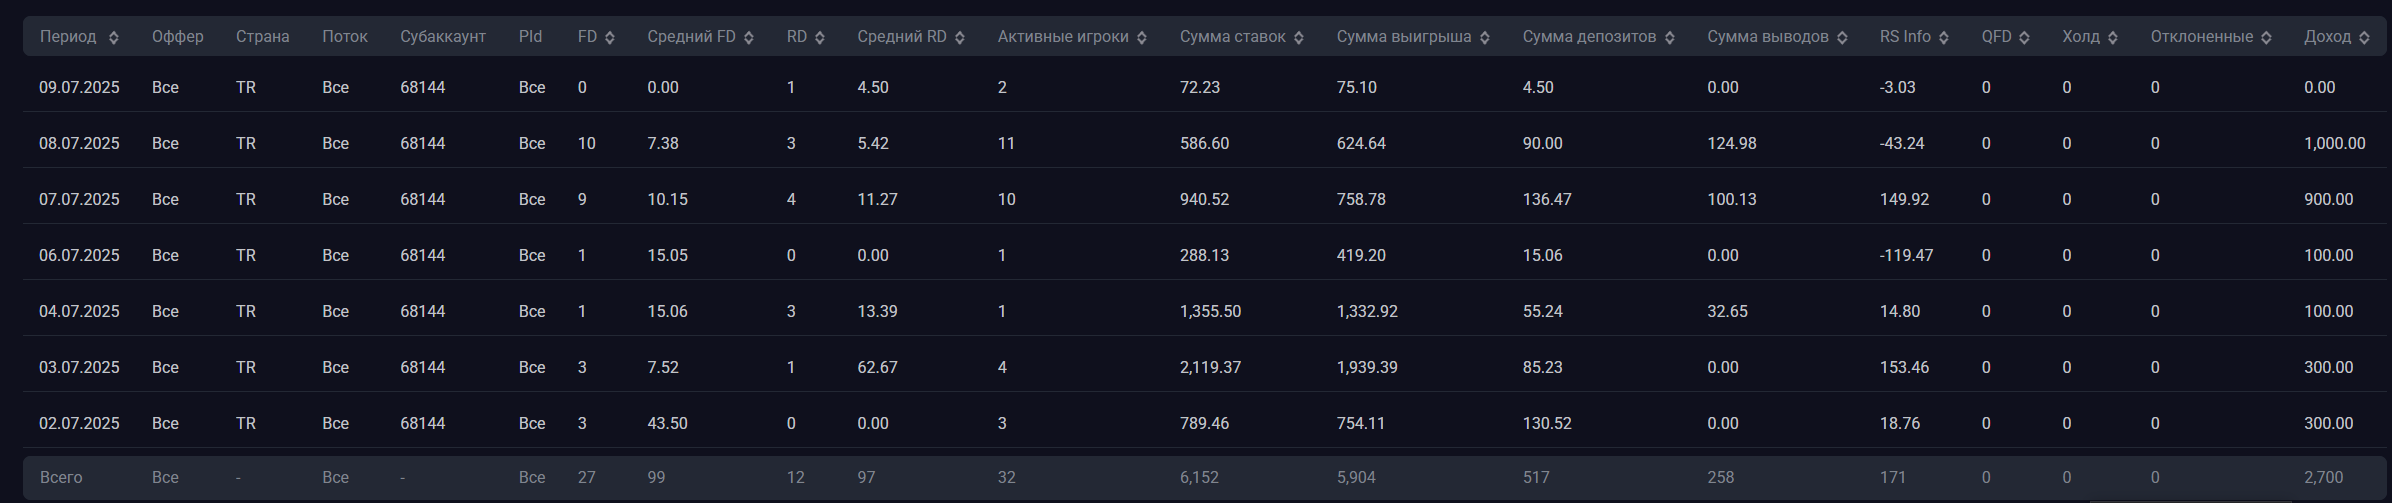Sort by Сумма депозитов arrows icon
This screenshot has height=503, width=2392.
point(1670,37)
